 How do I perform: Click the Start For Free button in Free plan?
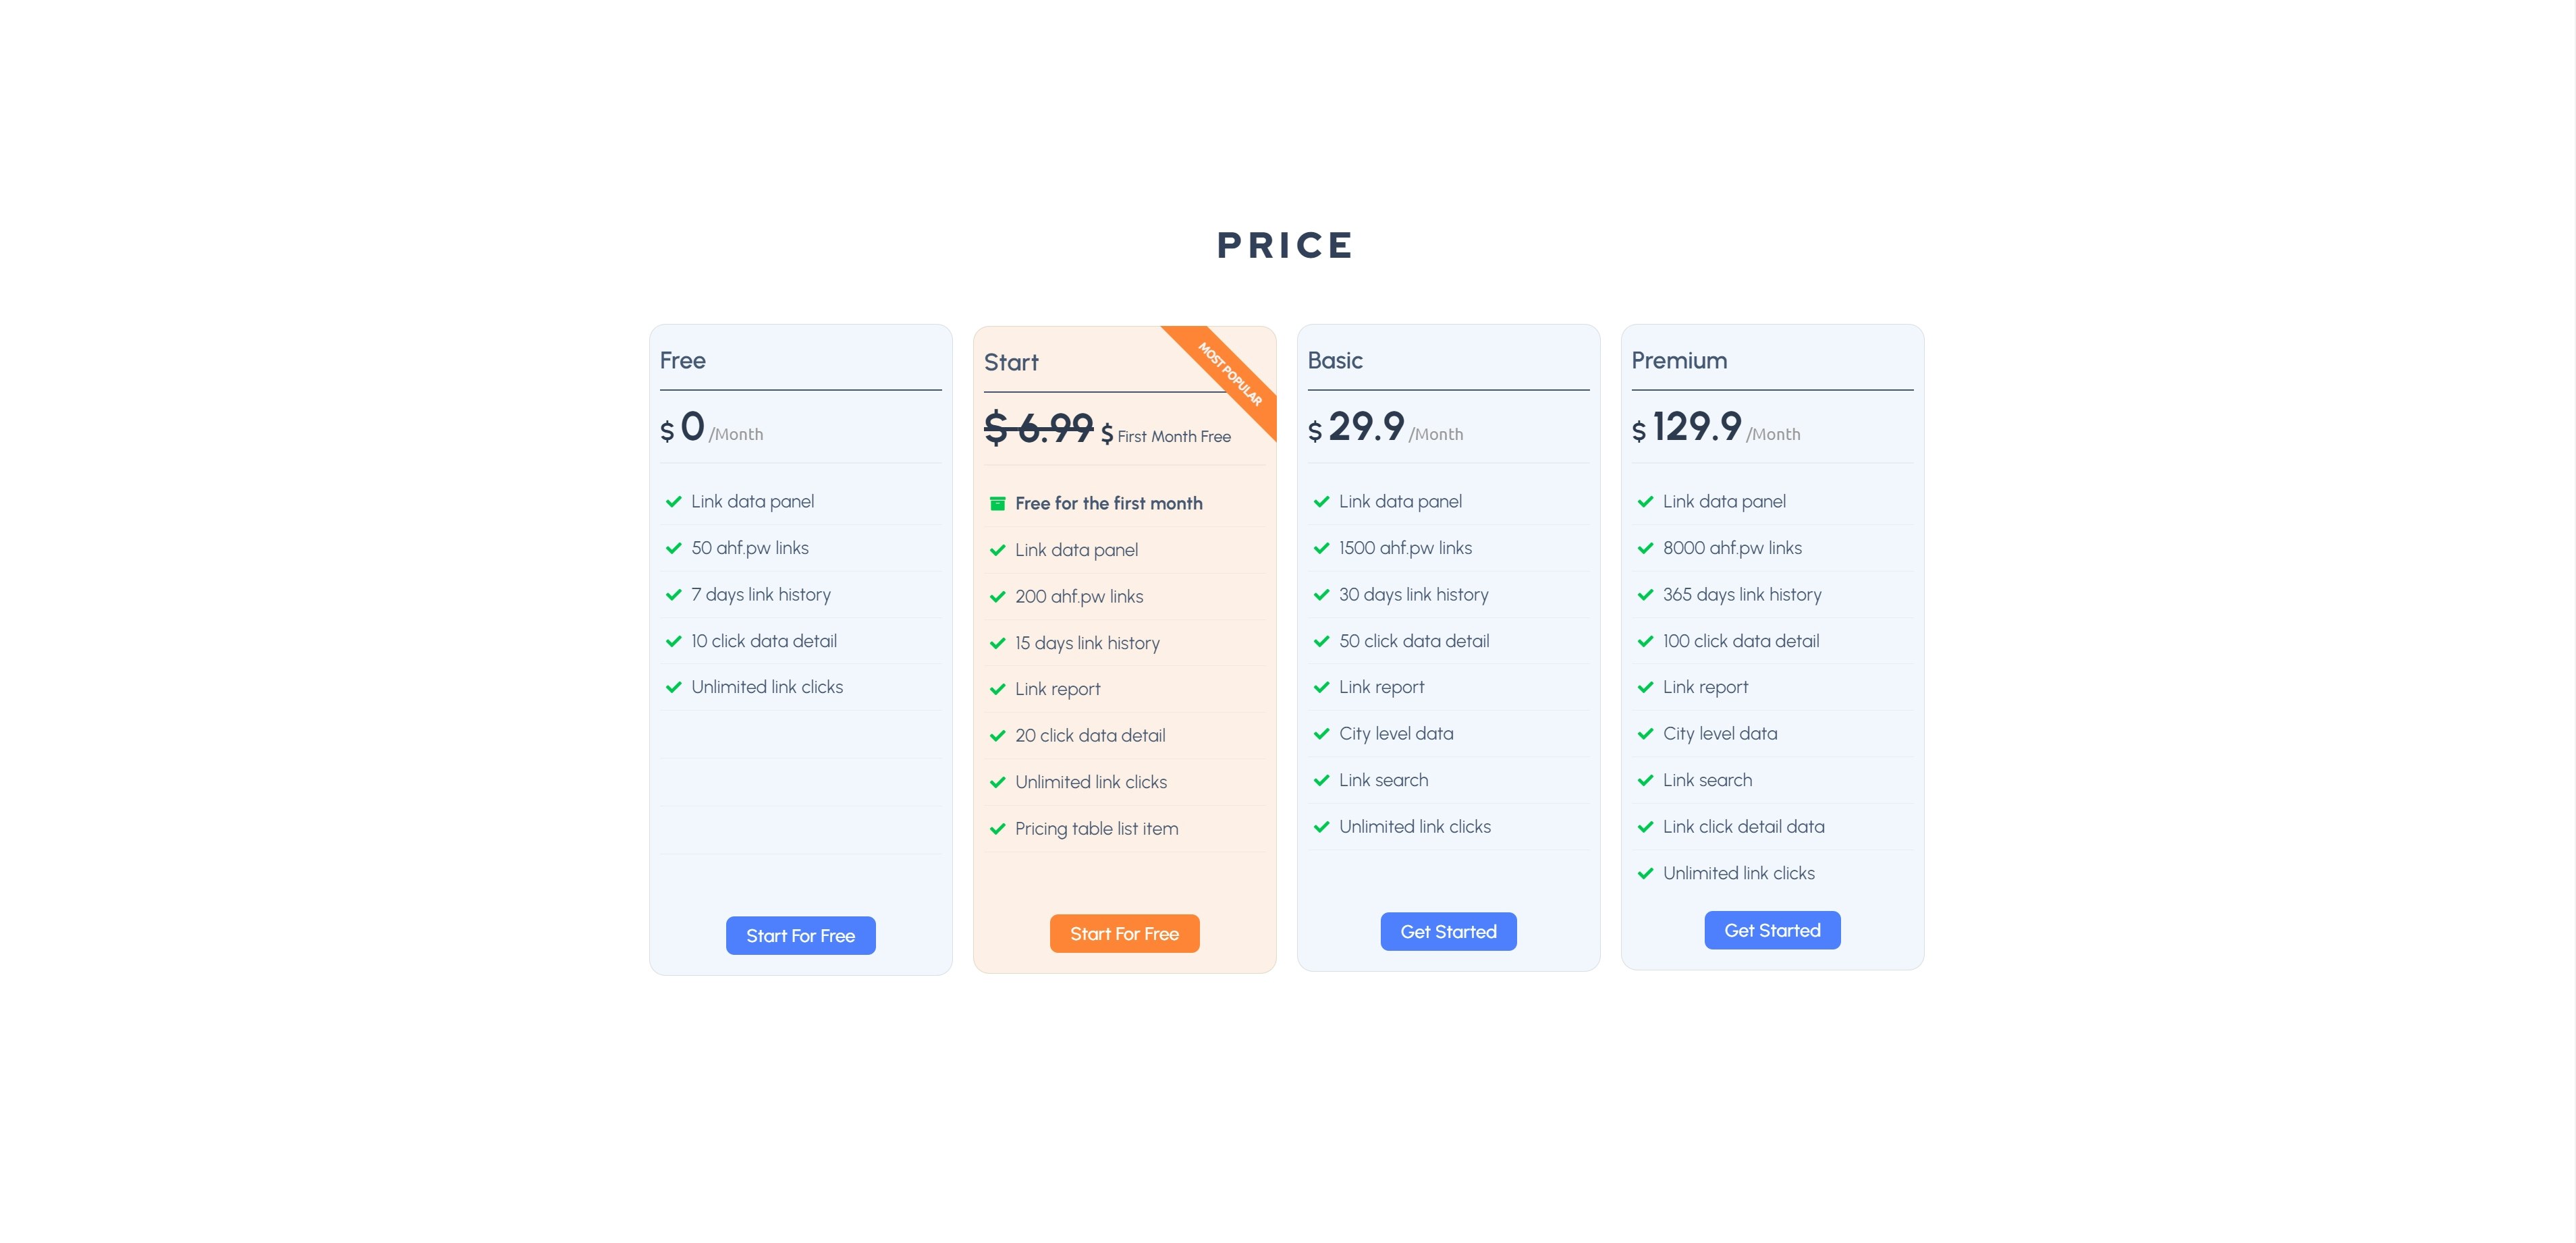(x=800, y=935)
